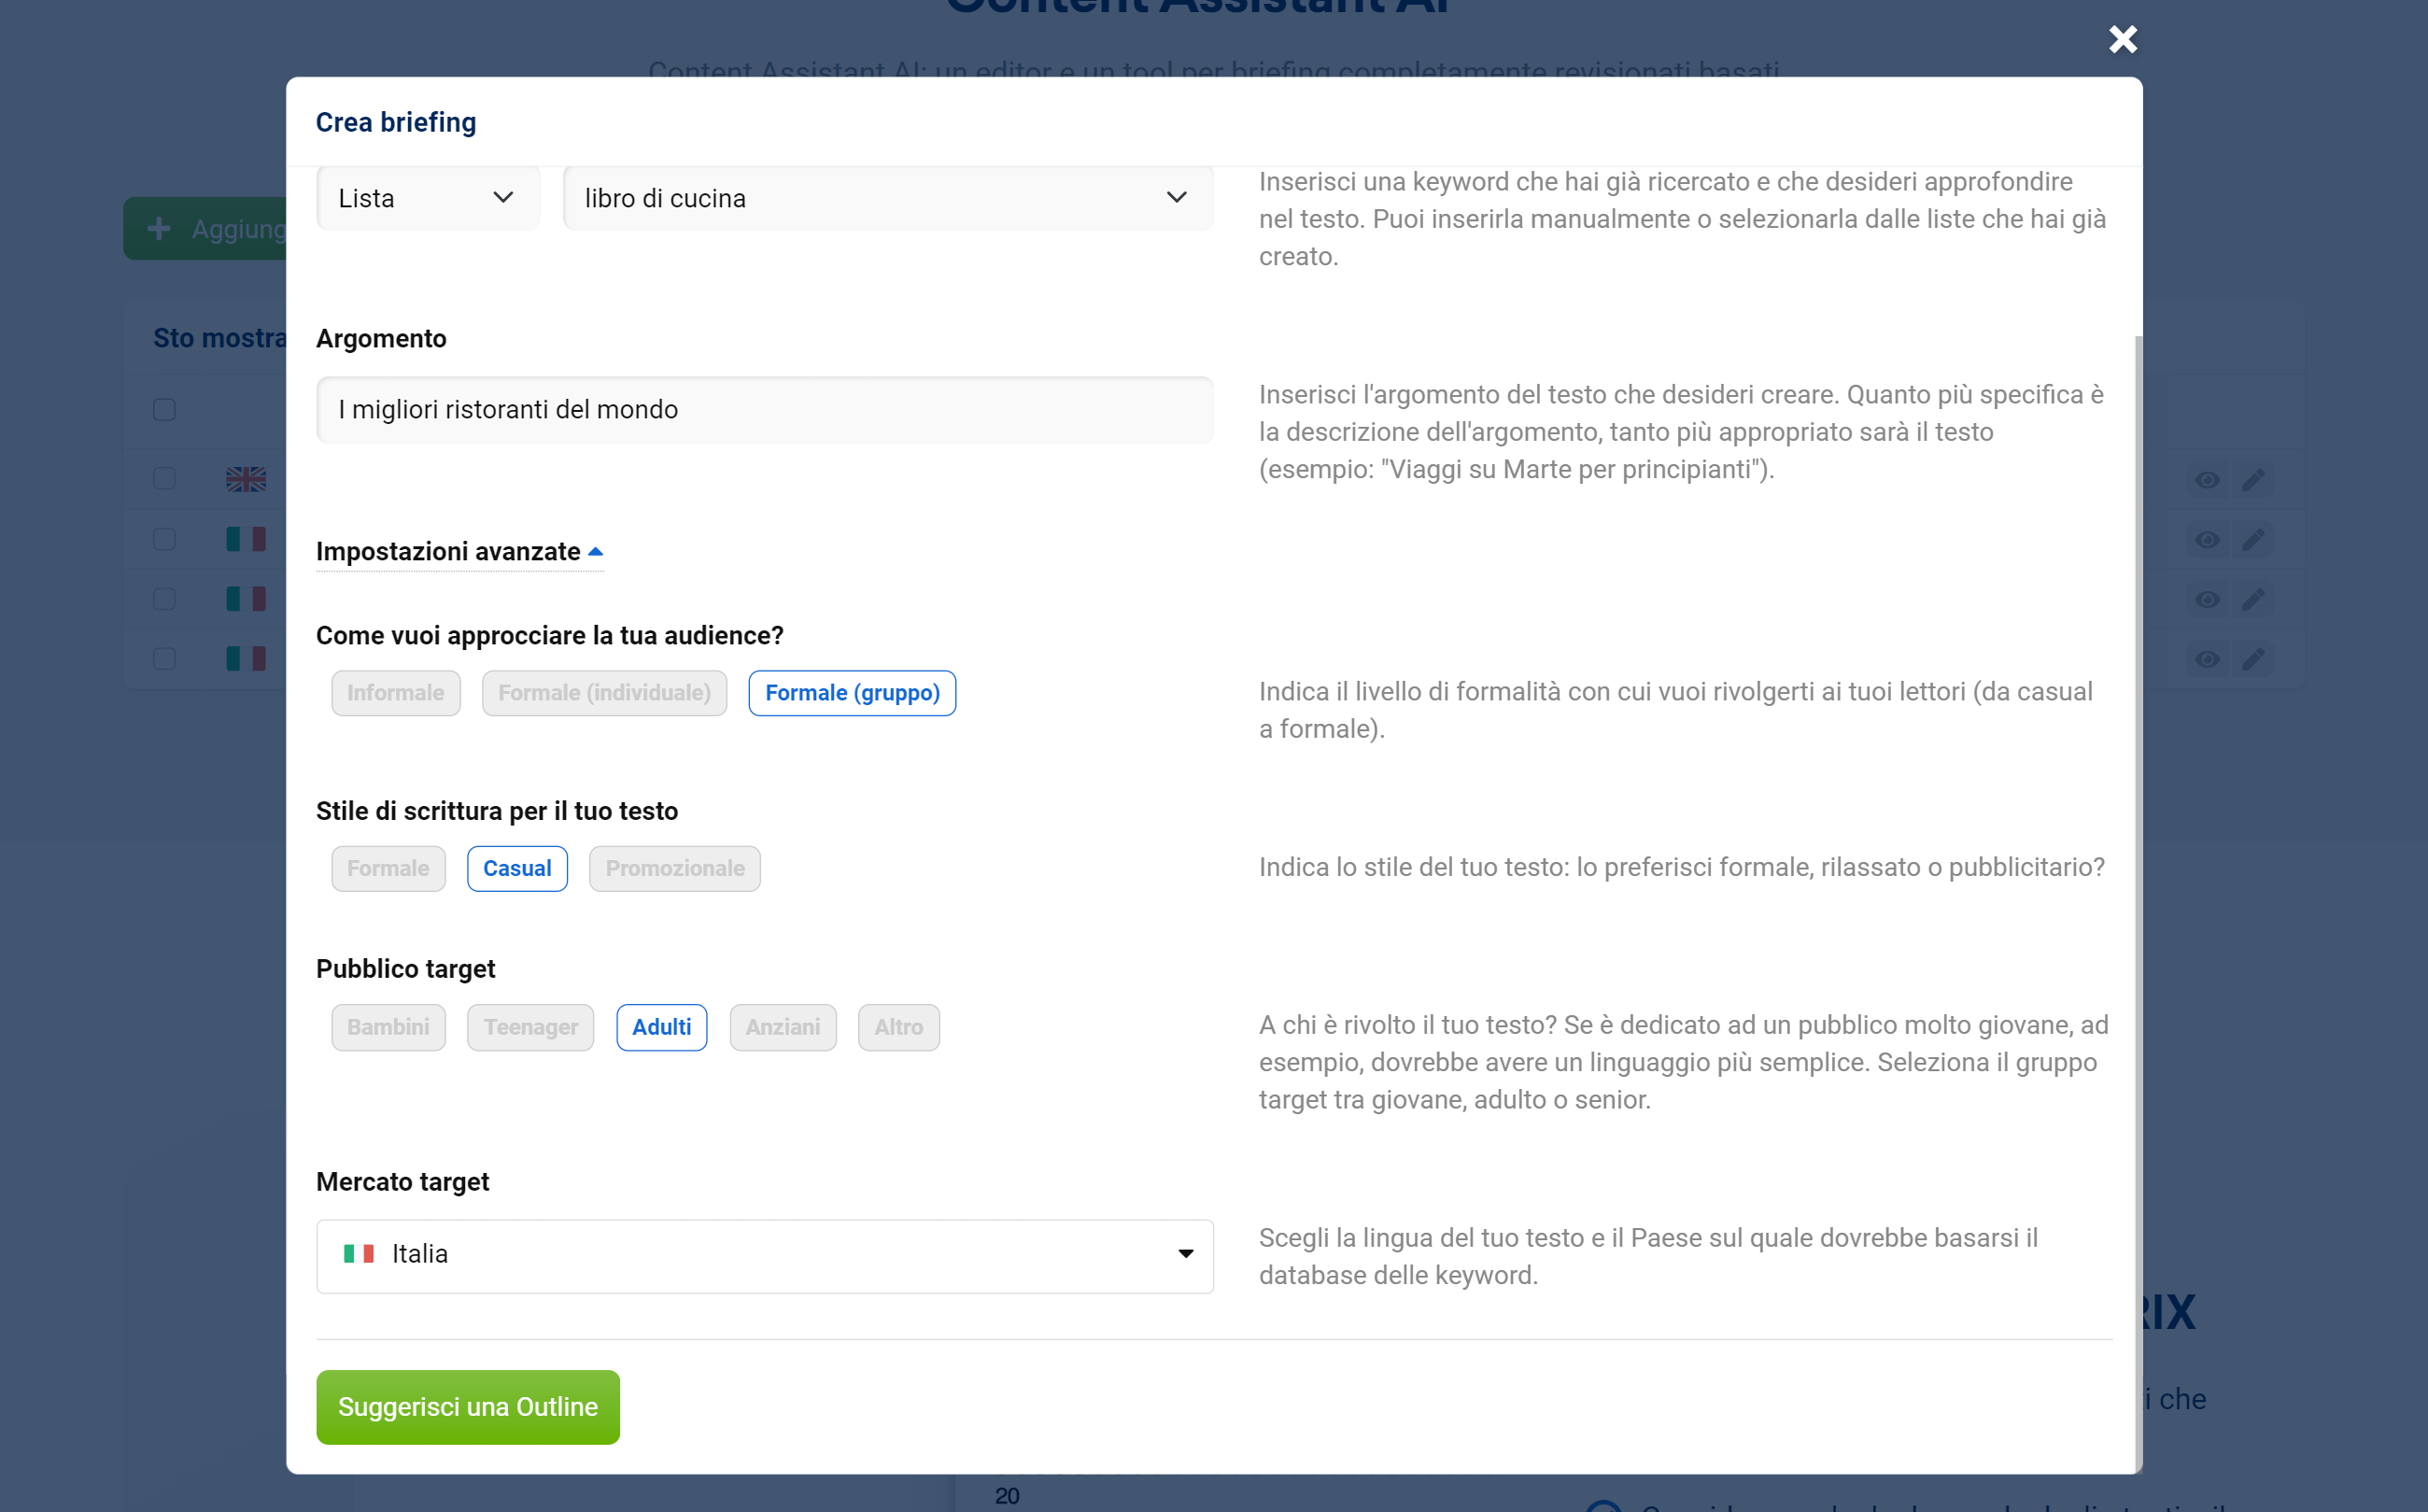The image size is (2428, 1512).
Task: Click Suggerisci una Outline button
Action: pos(468,1407)
